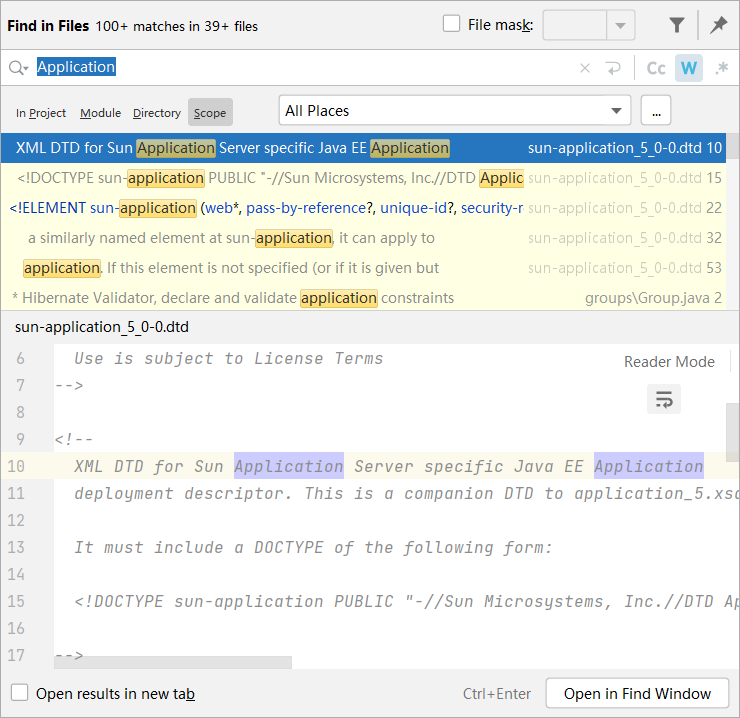
Task: Click line 6 'Use is subject to License Terms'
Action: click(x=228, y=358)
